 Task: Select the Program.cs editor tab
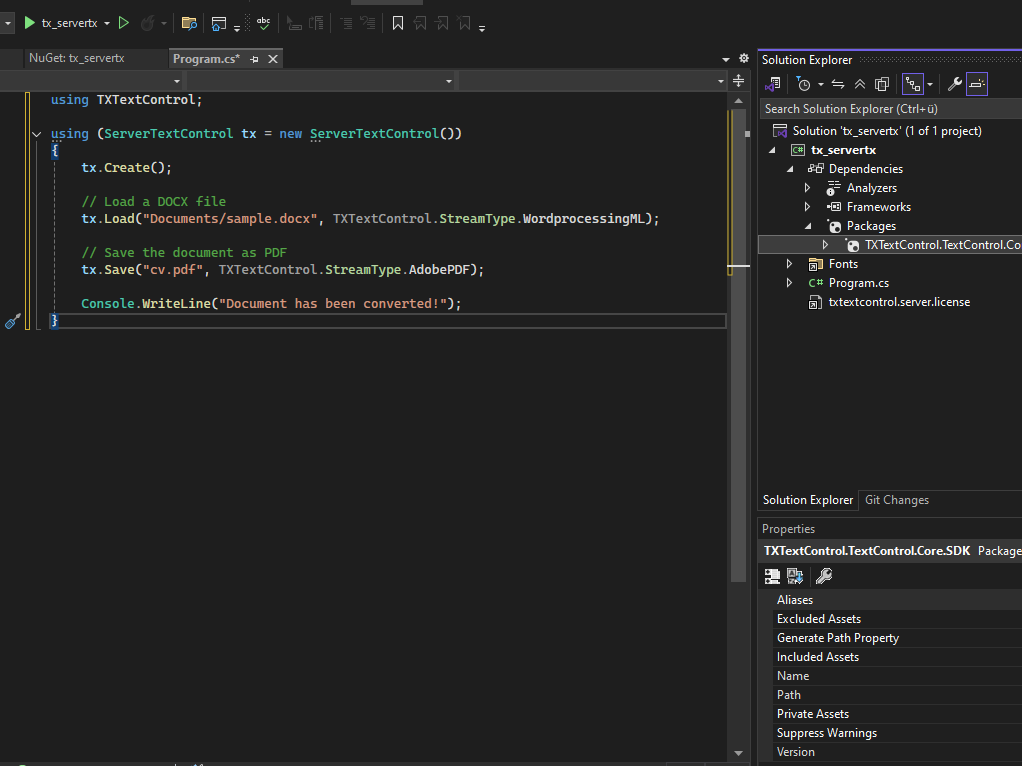[x=206, y=59]
